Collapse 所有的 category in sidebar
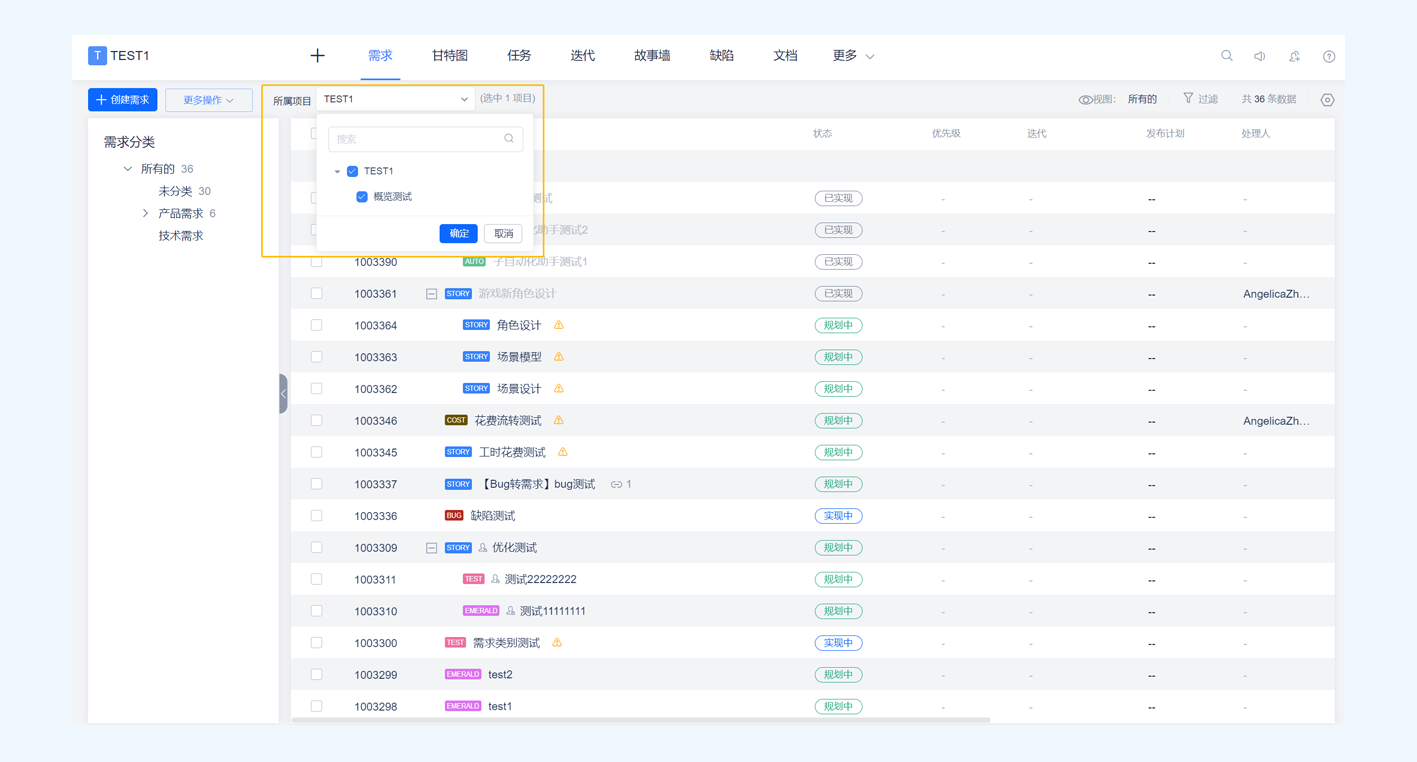Screen dimensions: 1417x762 tap(128, 169)
